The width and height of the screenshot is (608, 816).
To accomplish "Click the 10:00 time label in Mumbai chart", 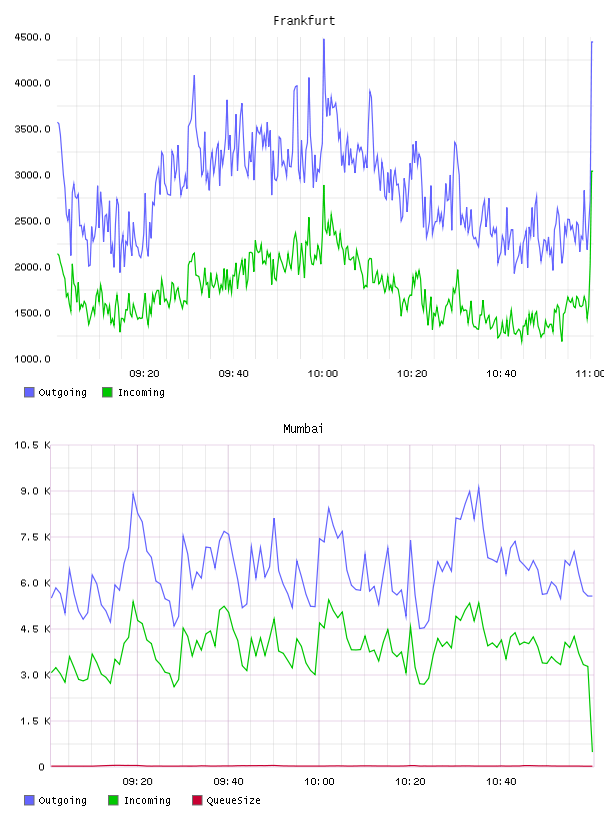I will point(319,781).
